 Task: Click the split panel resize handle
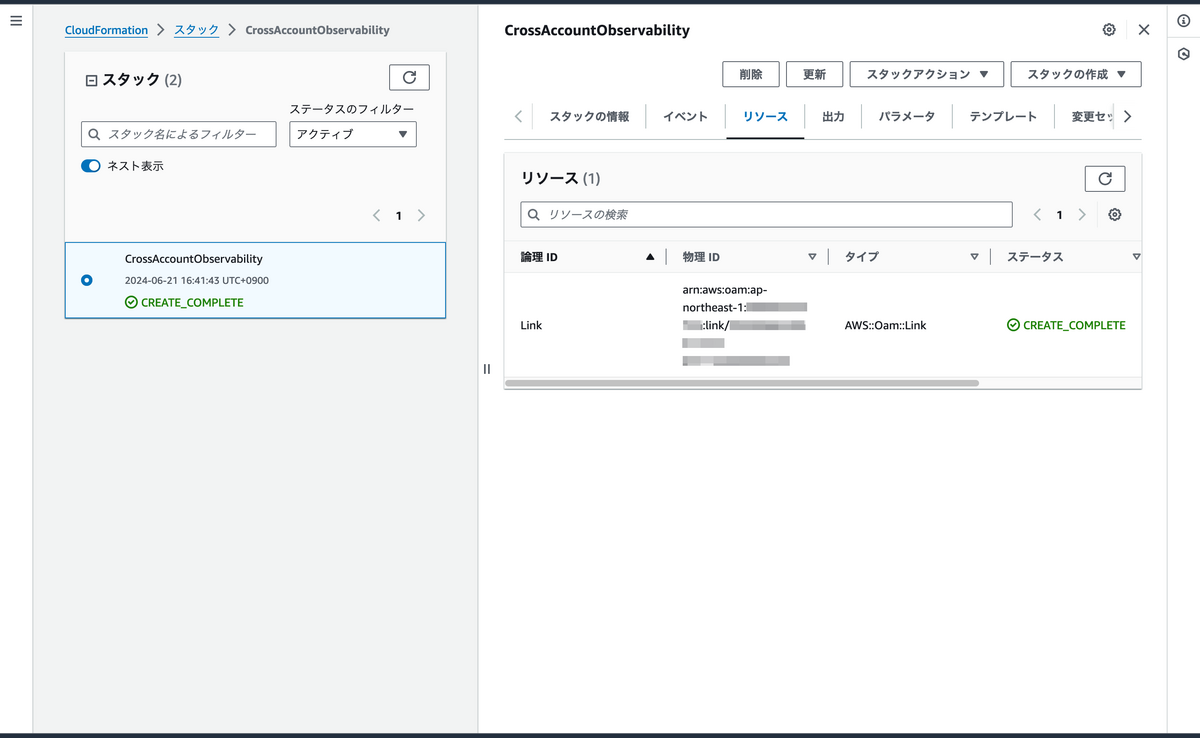tap(487, 369)
